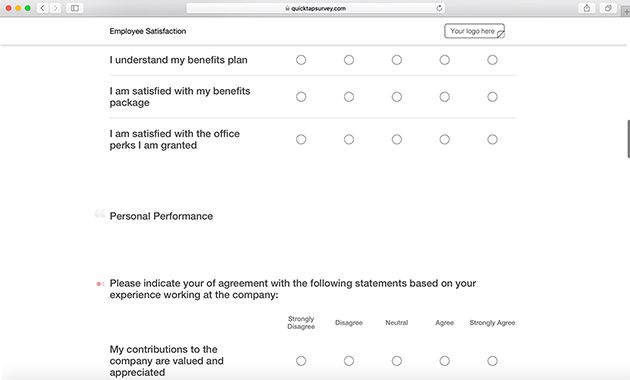Add a new tab with plus icon
Screen dimensions: 630x380
point(626,11)
